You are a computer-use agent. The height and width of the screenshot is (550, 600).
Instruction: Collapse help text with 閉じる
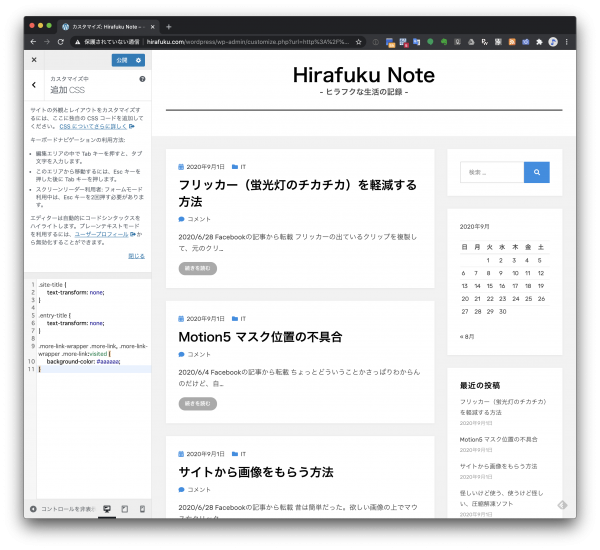(x=136, y=255)
